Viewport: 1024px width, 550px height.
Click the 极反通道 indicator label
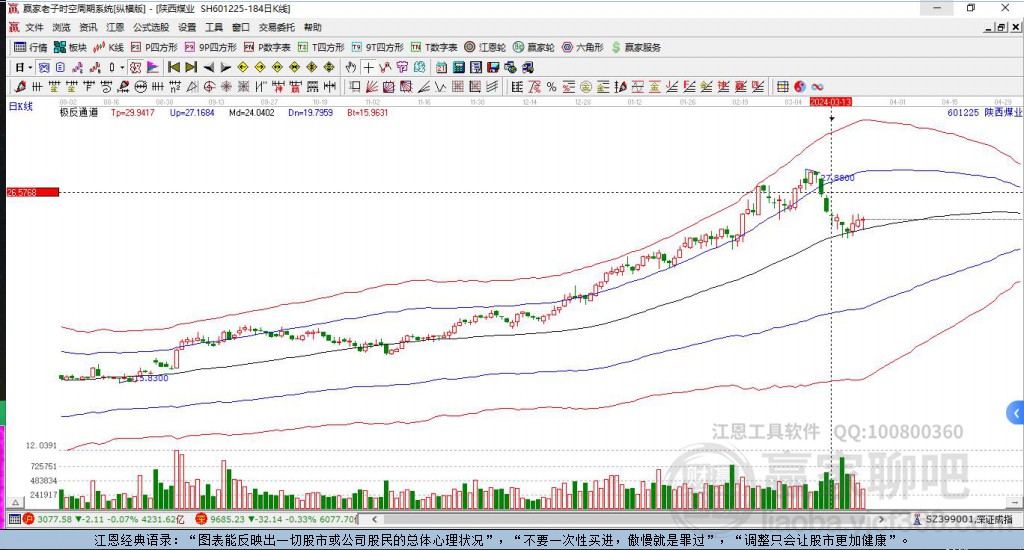point(79,112)
